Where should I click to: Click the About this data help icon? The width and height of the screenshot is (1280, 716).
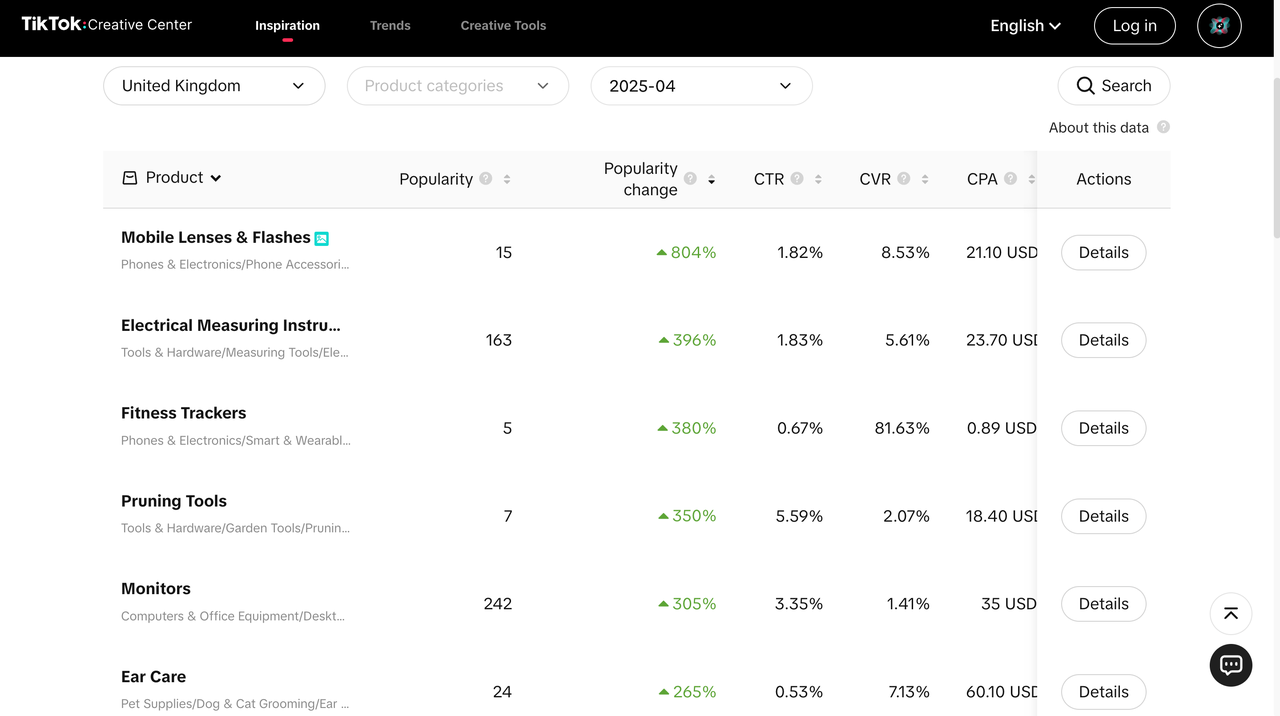tap(1163, 127)
